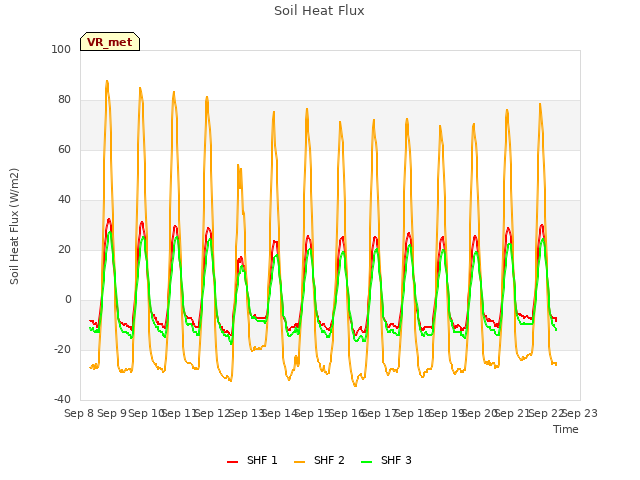Click the 40 y-axis tick label
This screenshot has height=480, width=640.
point(64,200)
